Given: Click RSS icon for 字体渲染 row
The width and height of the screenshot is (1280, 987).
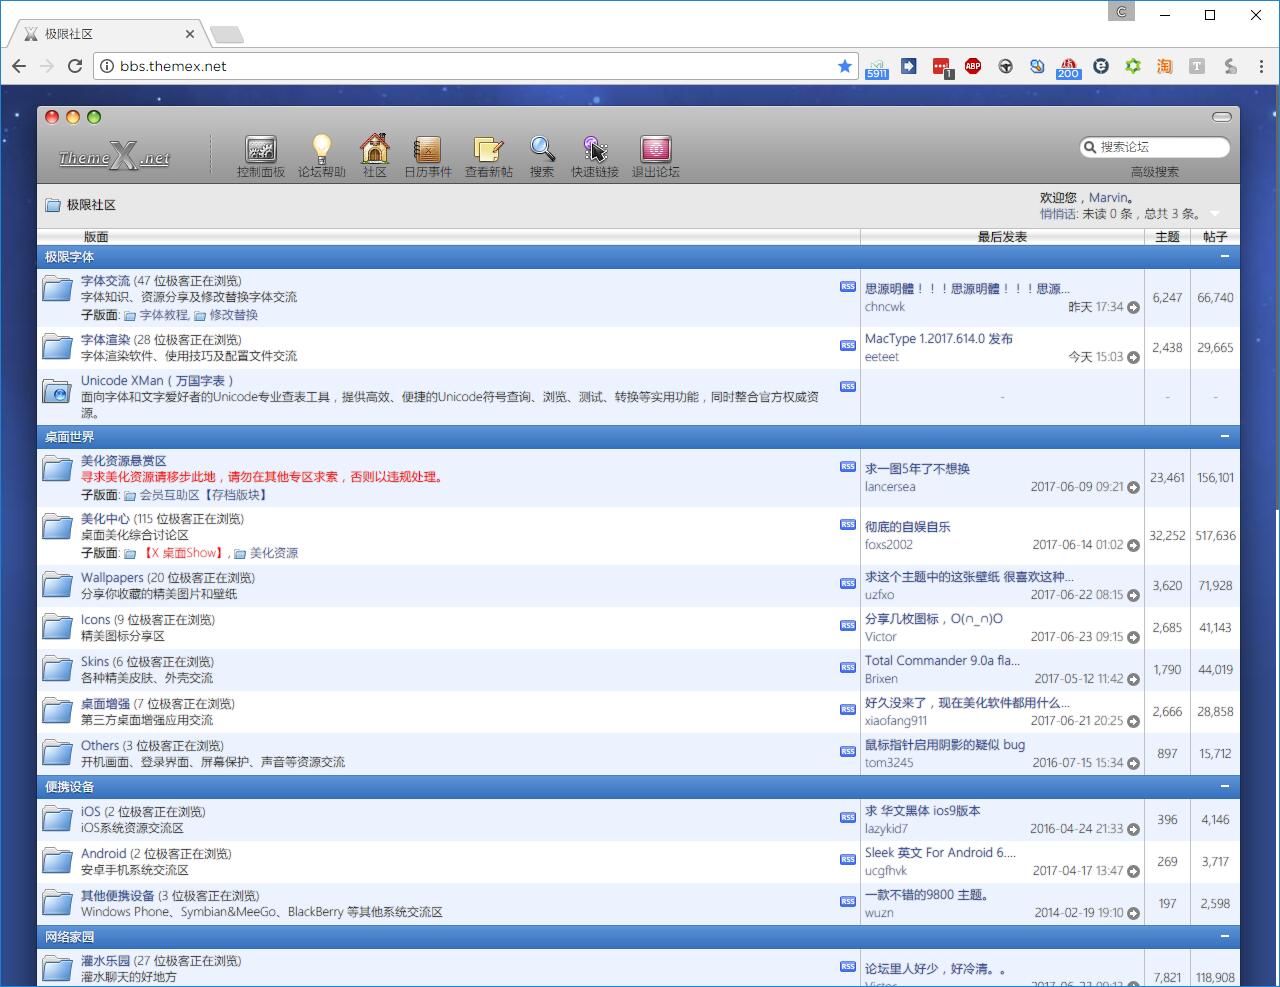Looking at the screenshot, I should point(848,346).
